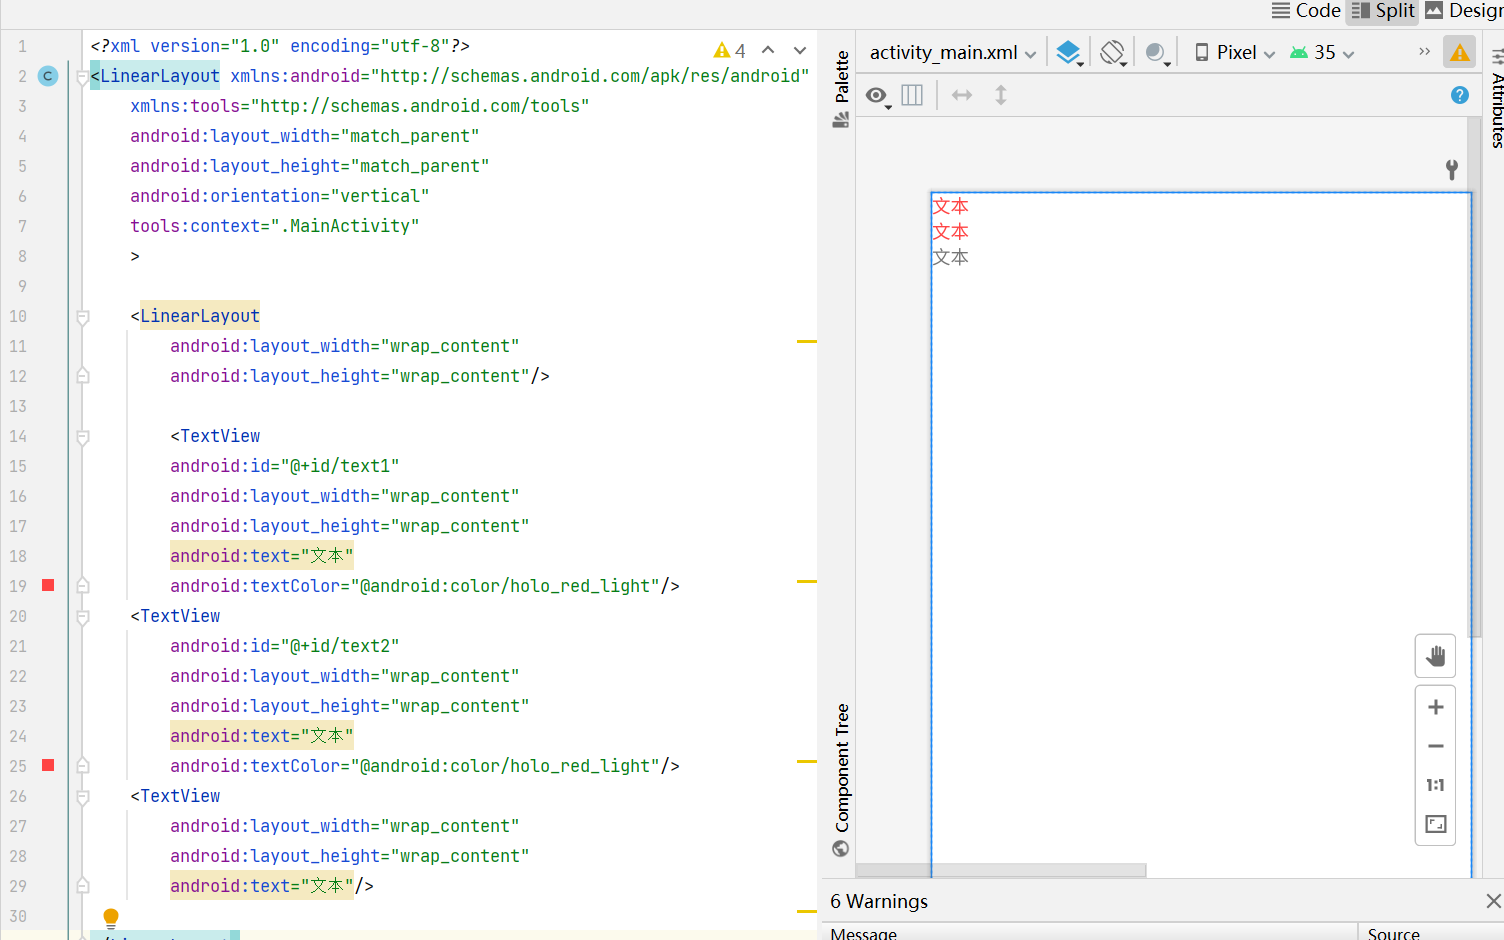Zoom out the design preview
This screenshot has height=940, width=1504.
point(1436,746)
